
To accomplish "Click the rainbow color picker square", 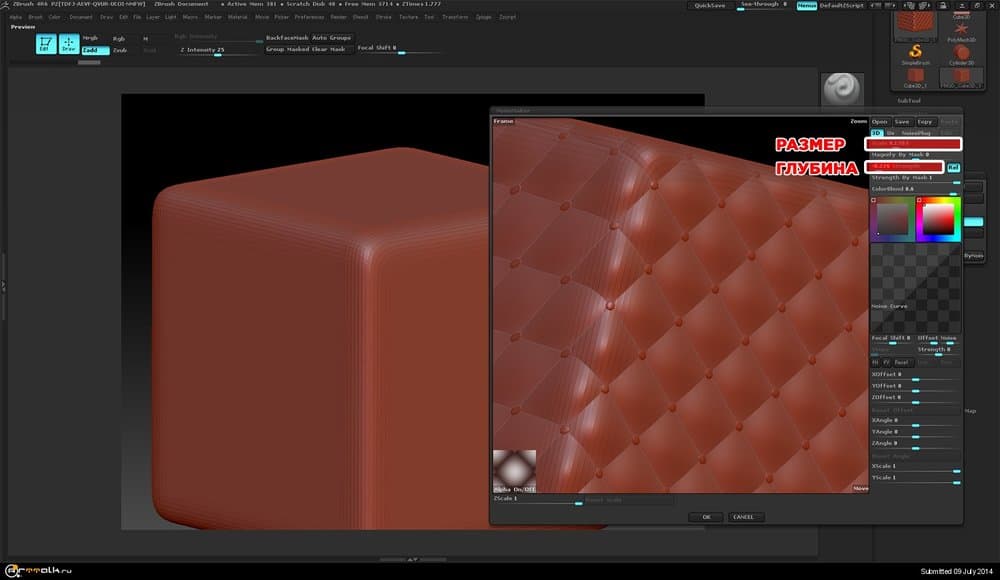I will click(x=938, y=219).
